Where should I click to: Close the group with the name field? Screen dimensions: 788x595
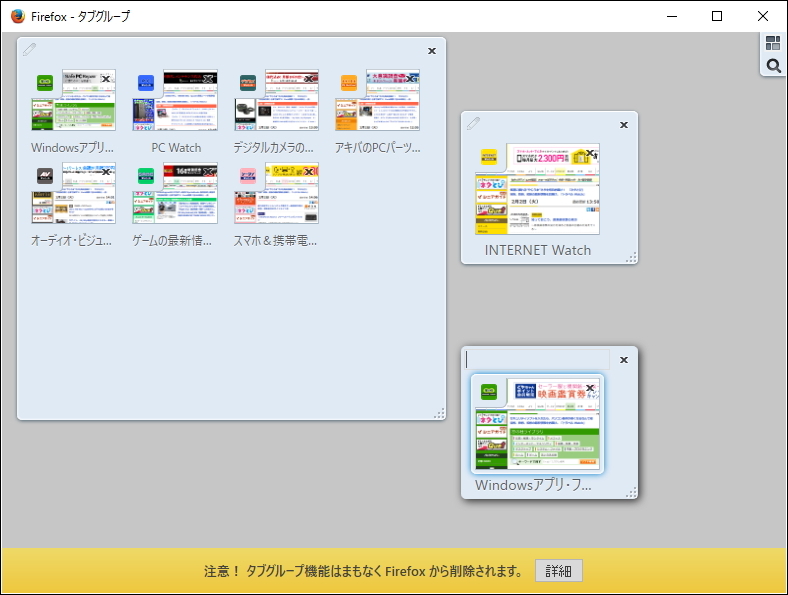(x=624, y=360)
